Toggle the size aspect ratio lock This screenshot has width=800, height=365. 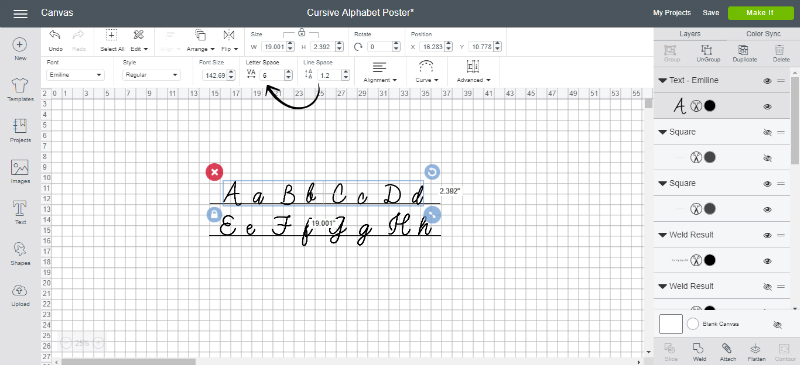tap(302, 32)
